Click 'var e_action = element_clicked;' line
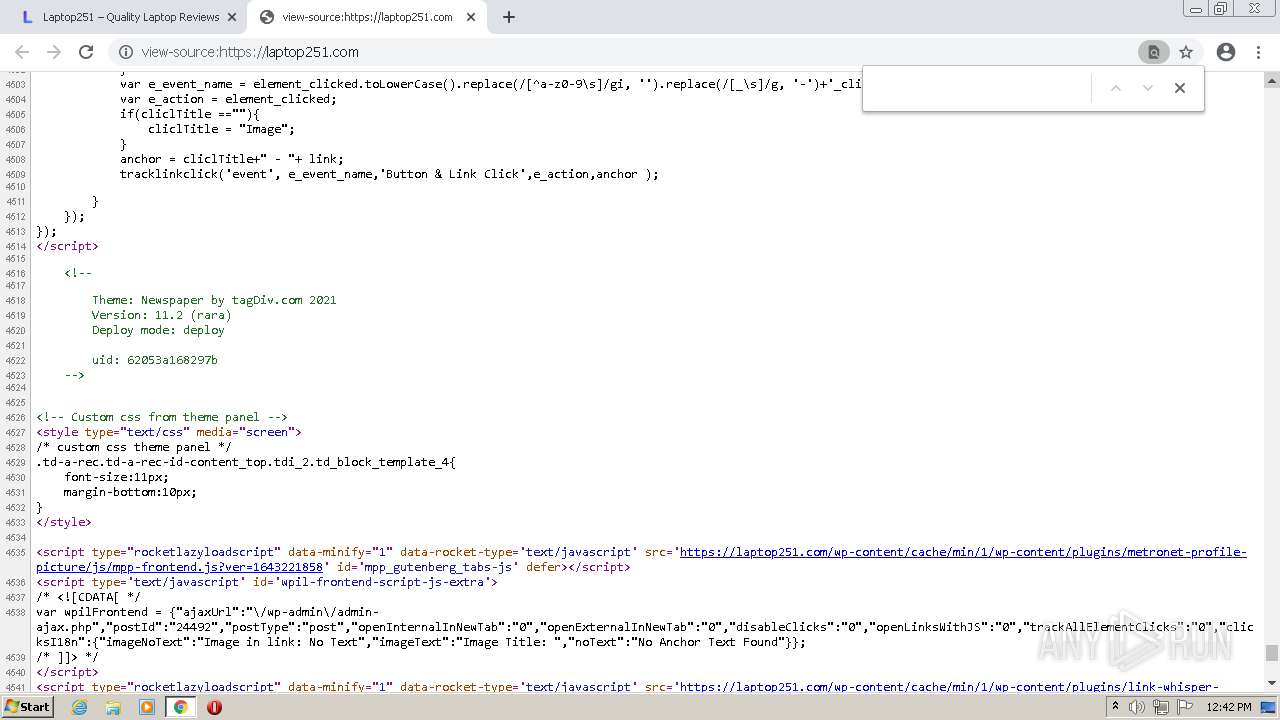1280x720 pixels. pos(228,99)
